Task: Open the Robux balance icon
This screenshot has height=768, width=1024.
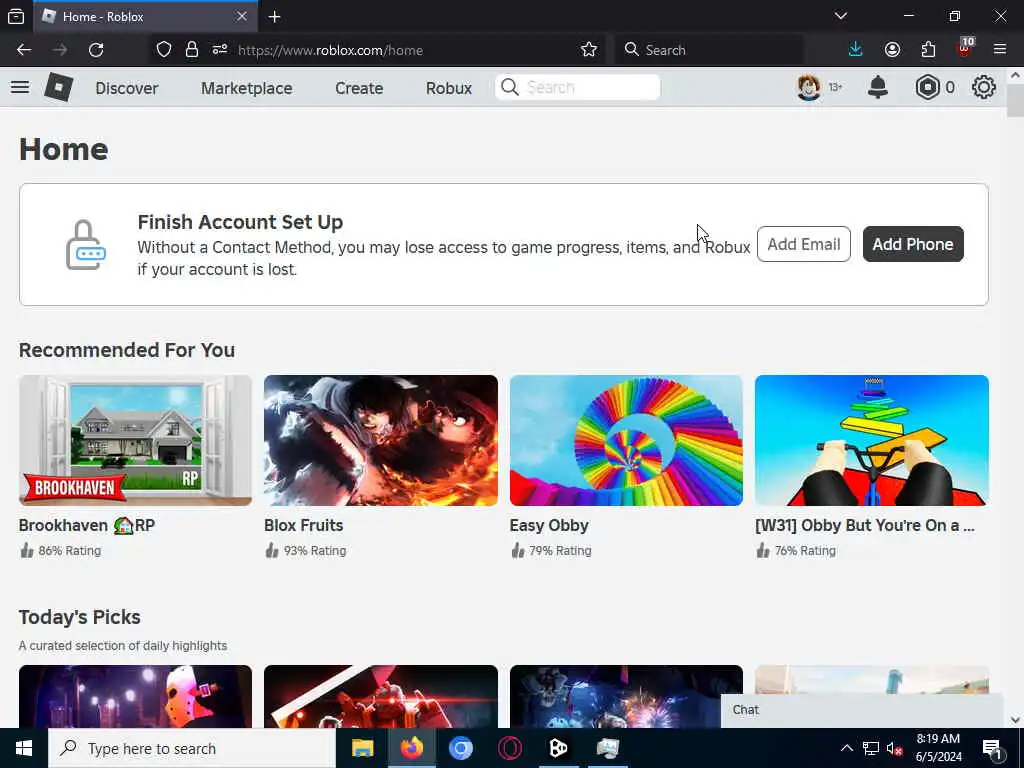Action: [927, 87]
